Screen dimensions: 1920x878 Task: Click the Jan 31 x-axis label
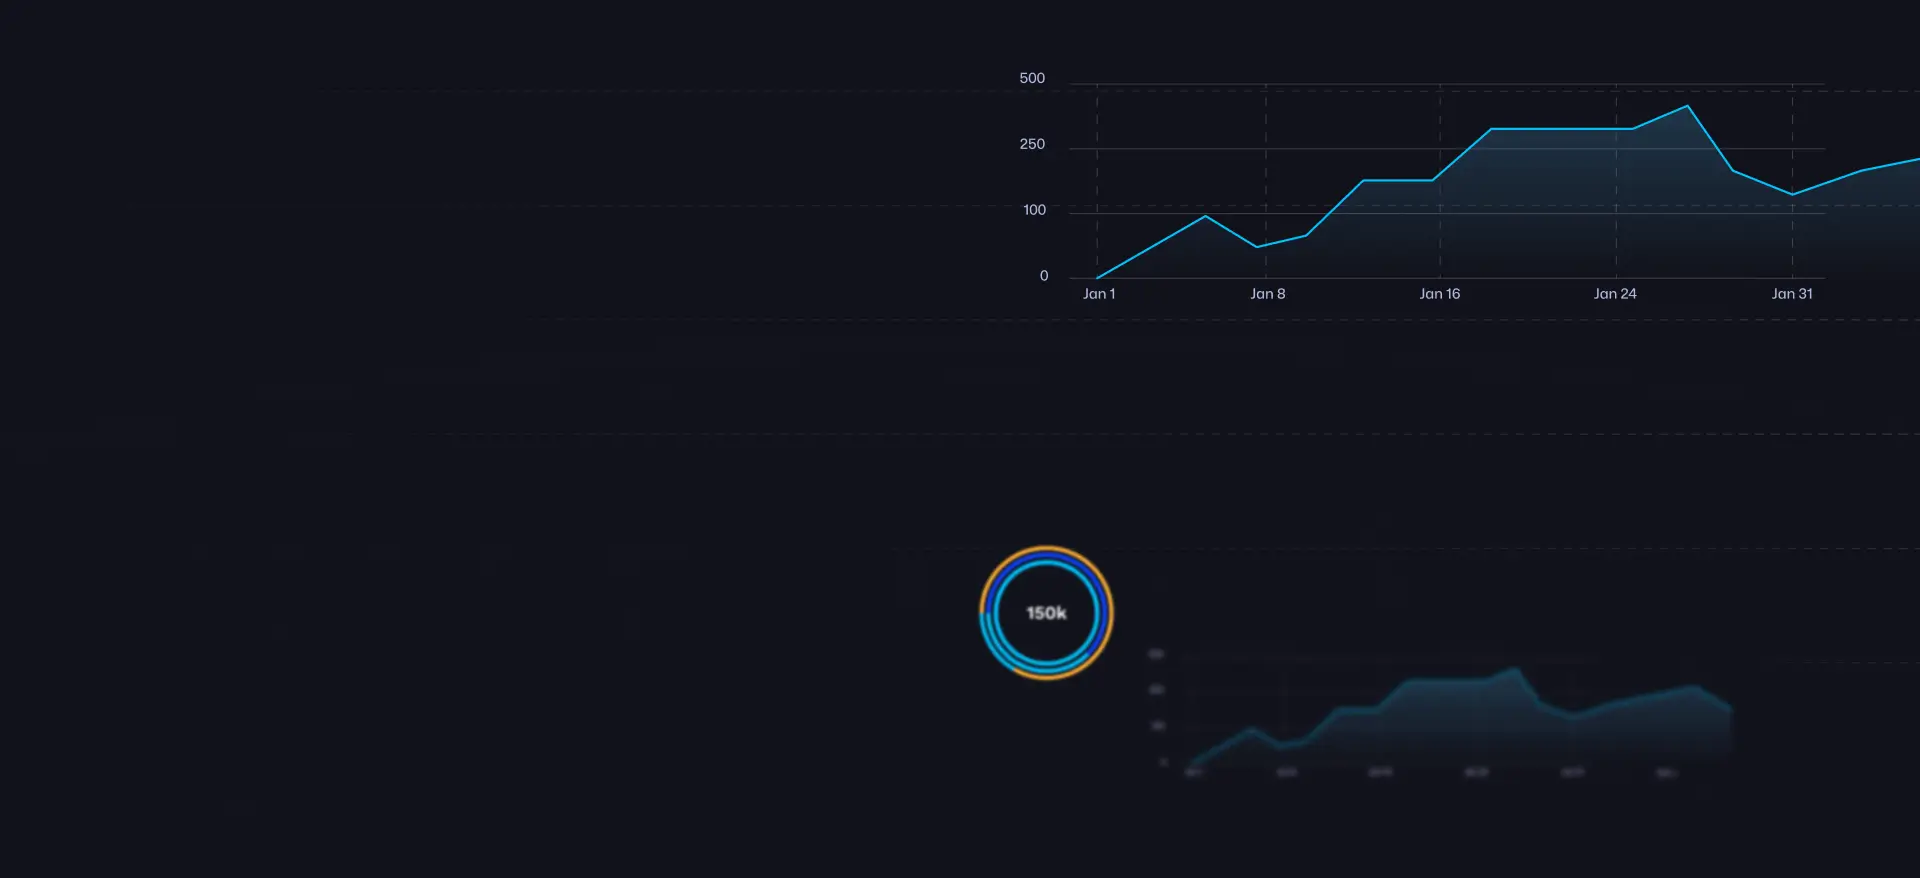tap(1791, 294)
